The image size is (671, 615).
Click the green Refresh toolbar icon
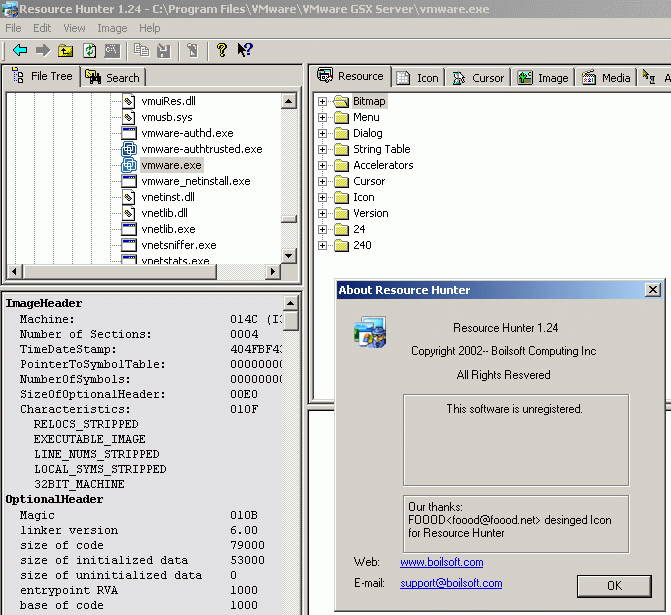(89, 51)
